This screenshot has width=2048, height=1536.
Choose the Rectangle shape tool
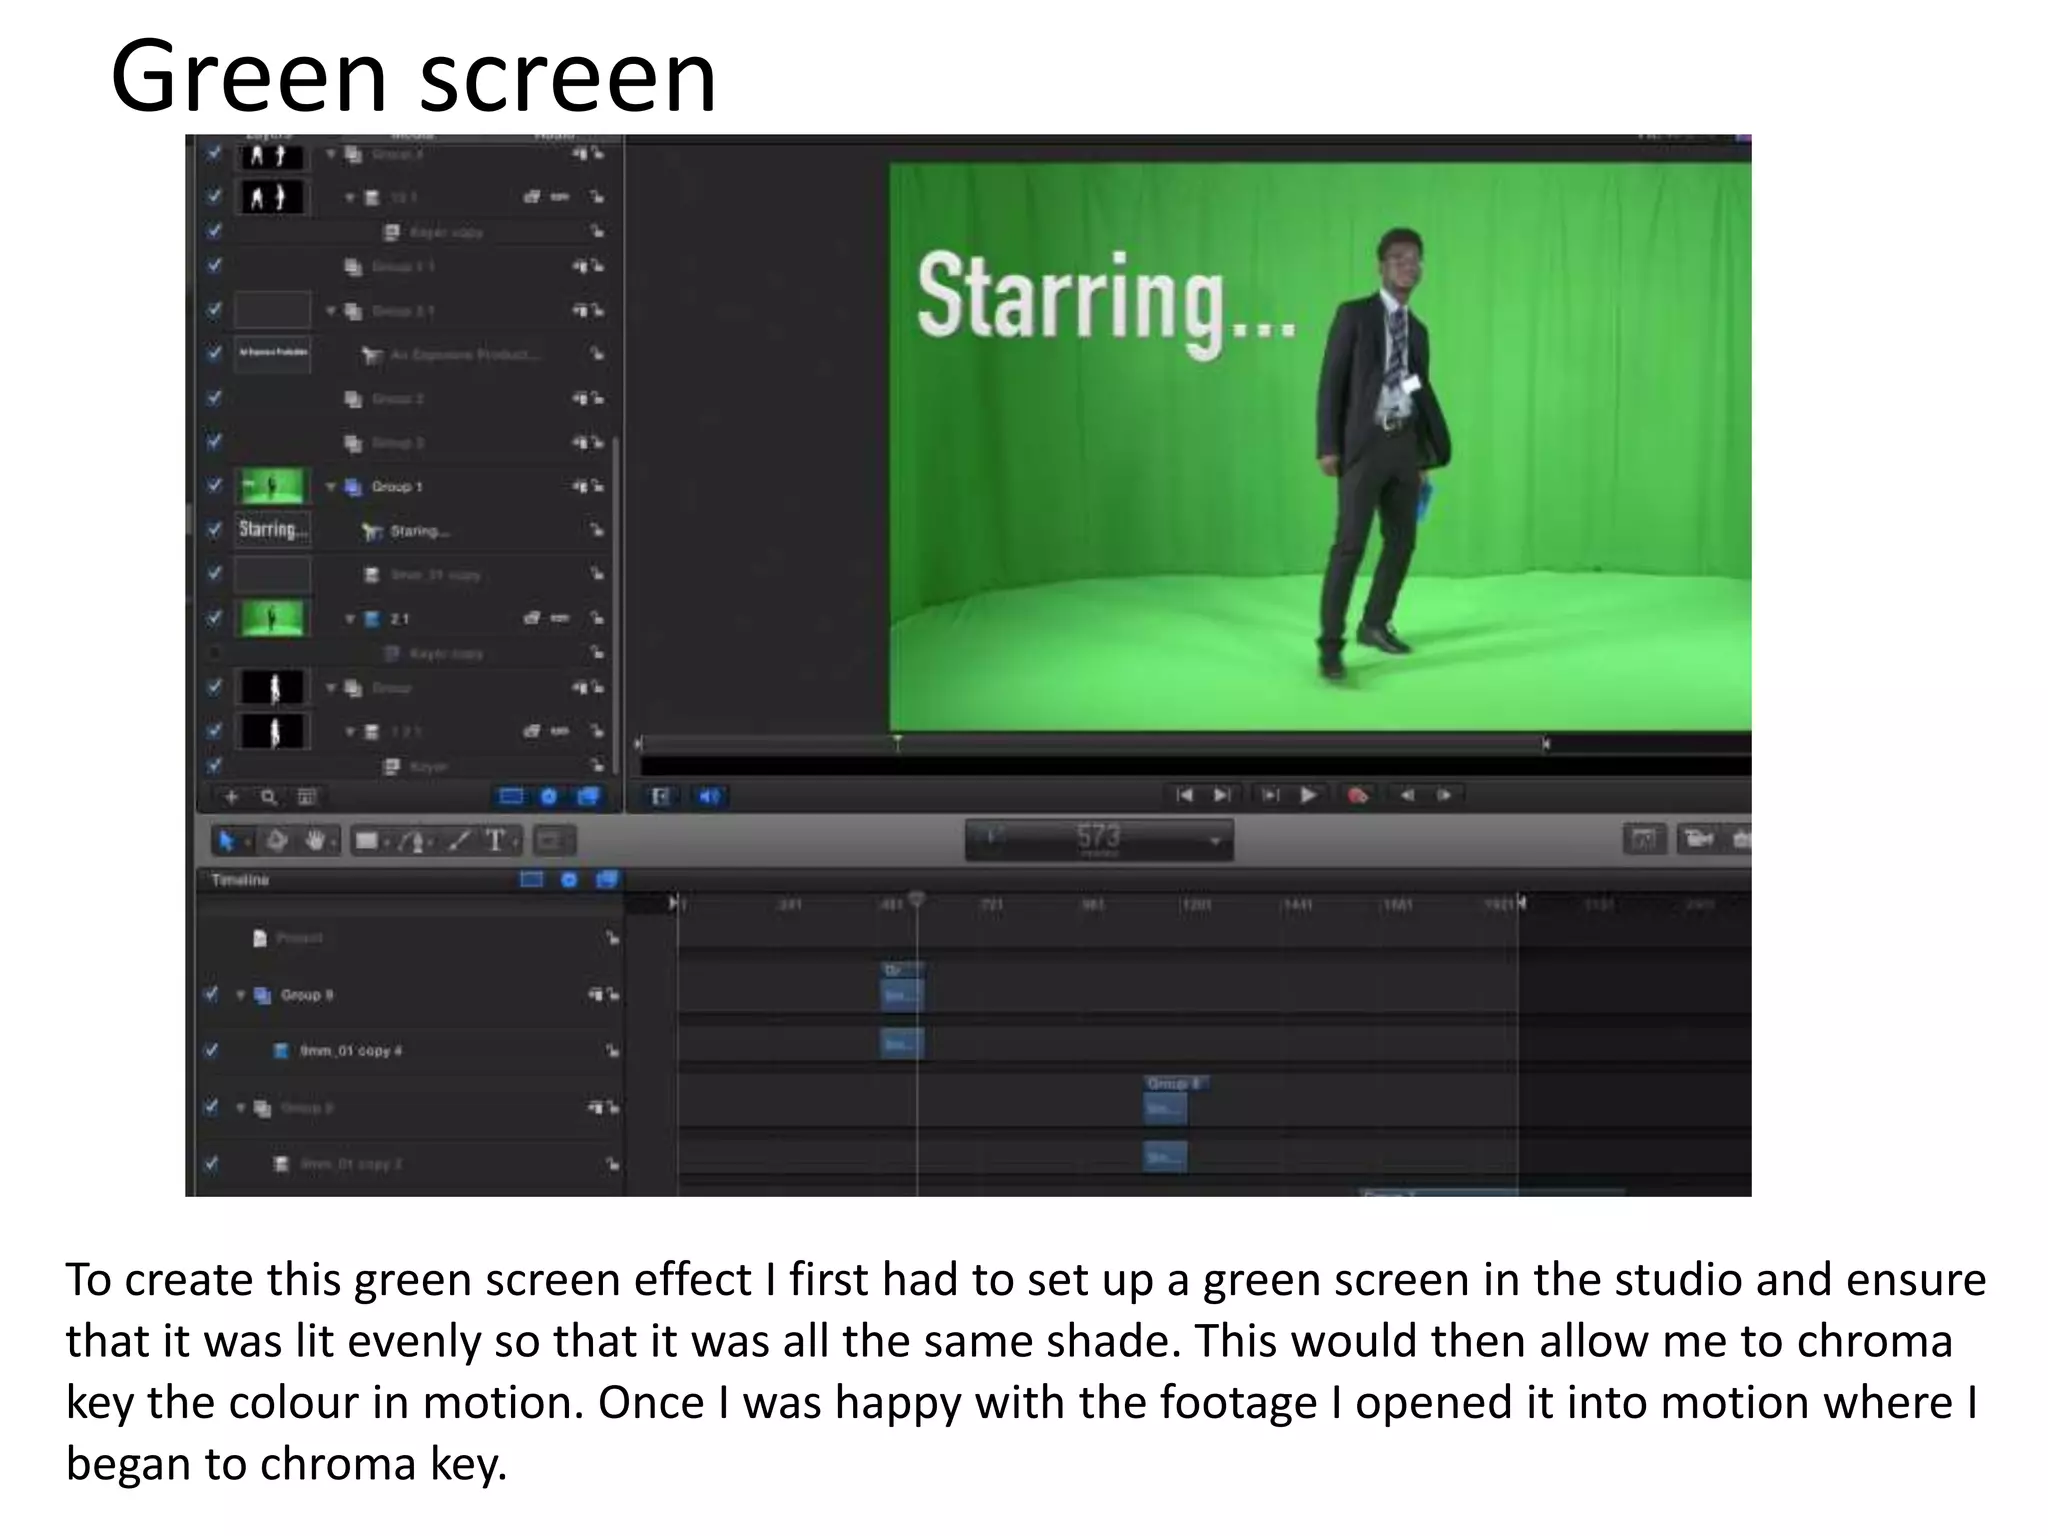click(x=367, y=841)
